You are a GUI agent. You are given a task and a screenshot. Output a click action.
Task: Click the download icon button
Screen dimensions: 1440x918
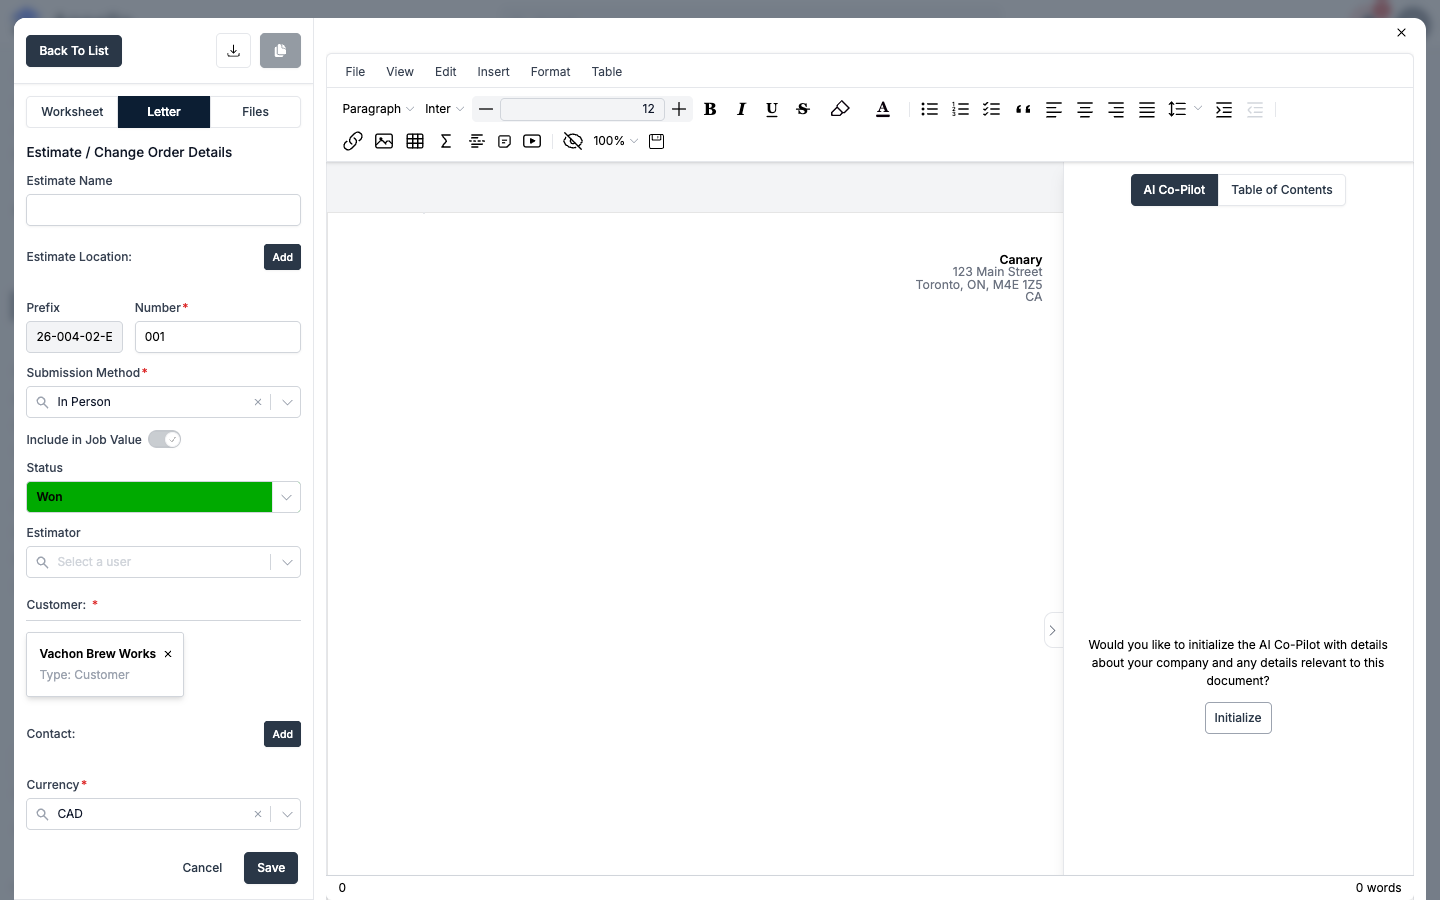(x=233, y=51)
